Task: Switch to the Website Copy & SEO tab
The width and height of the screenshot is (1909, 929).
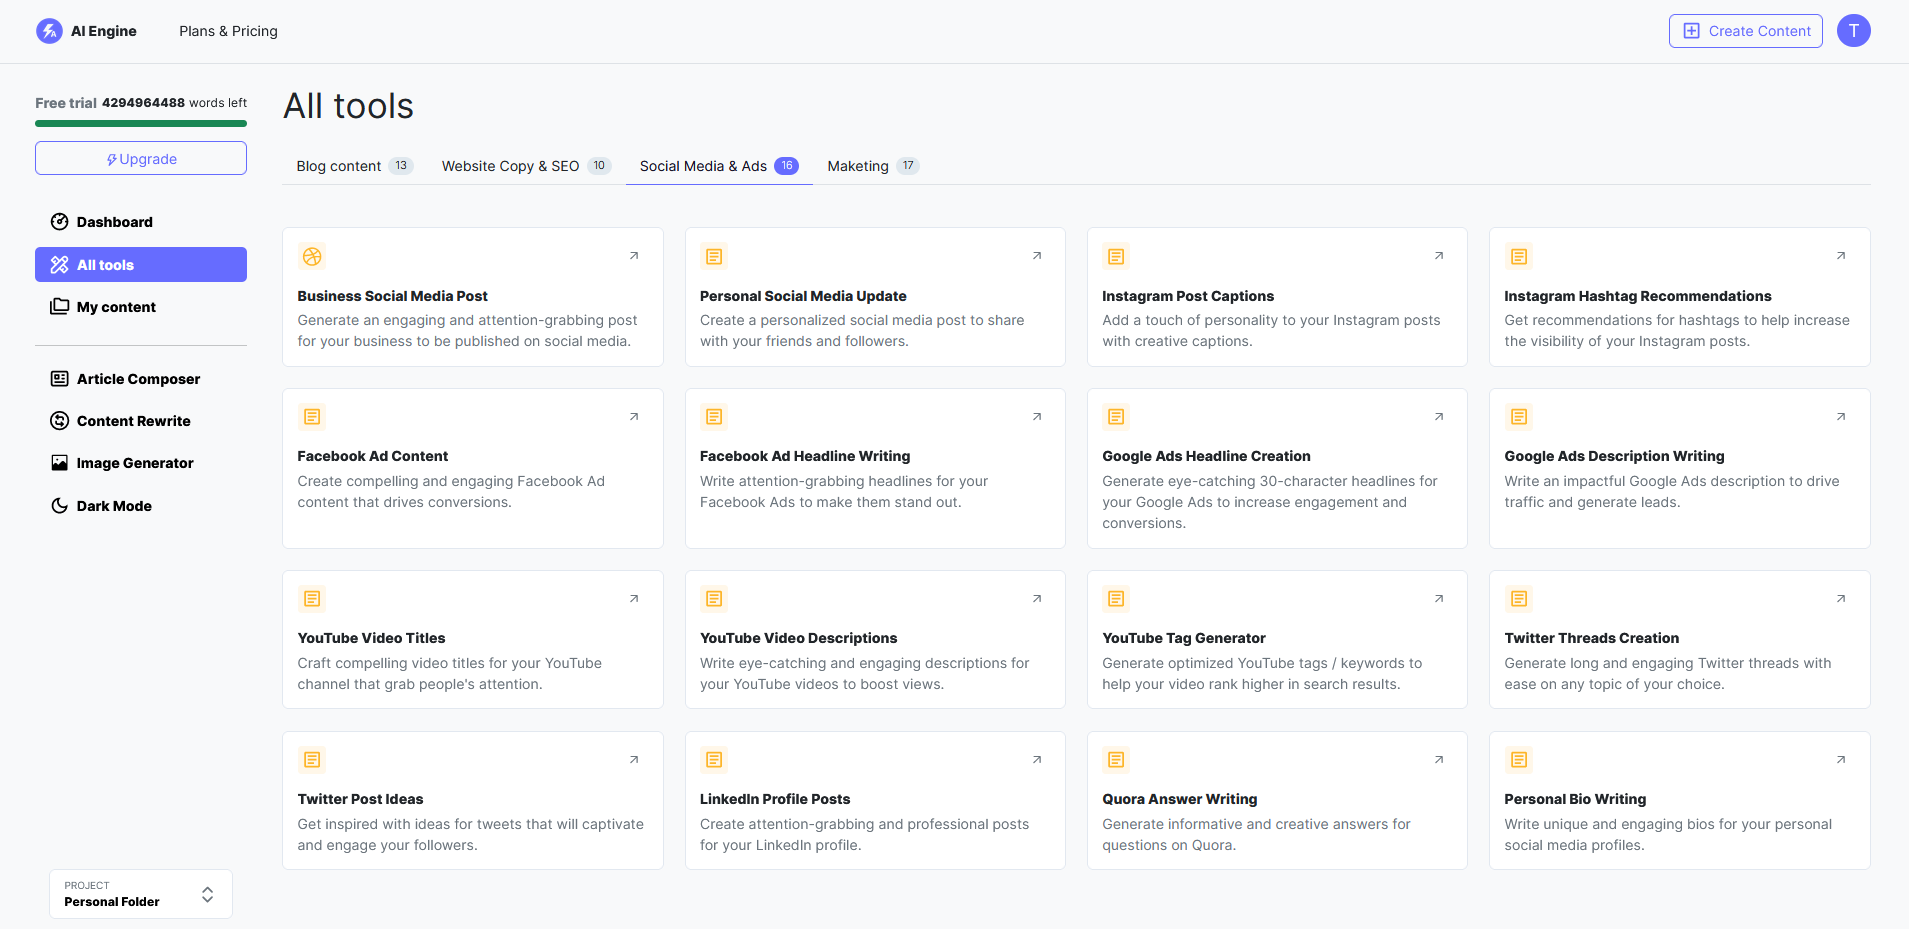Action: (527, 166)
